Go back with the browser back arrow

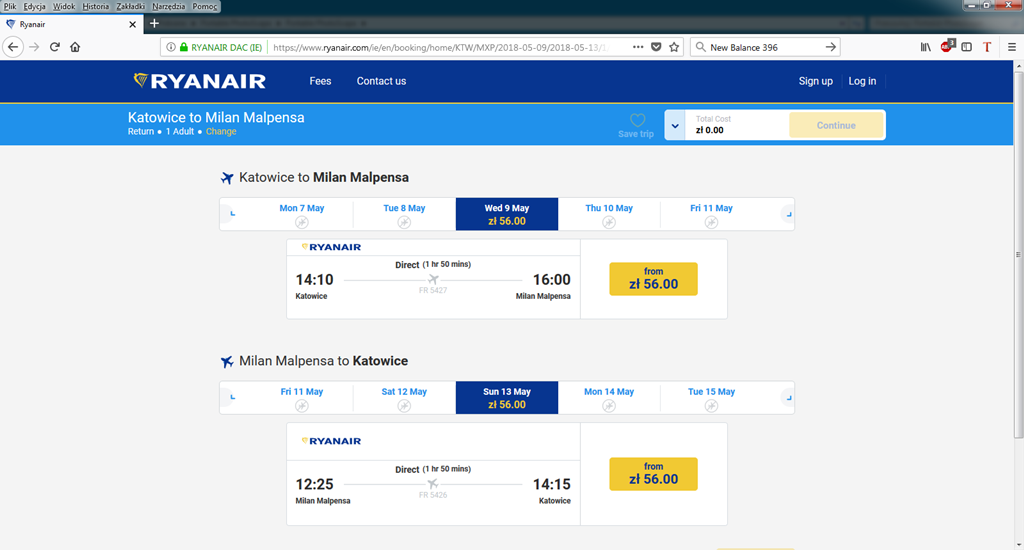tap(13, 47)
